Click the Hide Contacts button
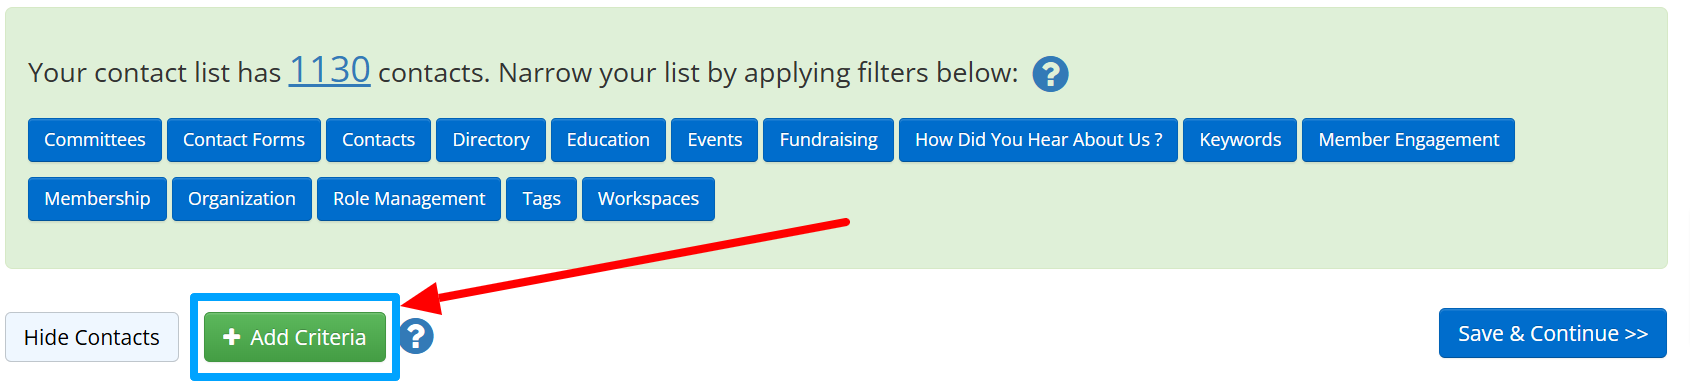 tap(92, 337)
